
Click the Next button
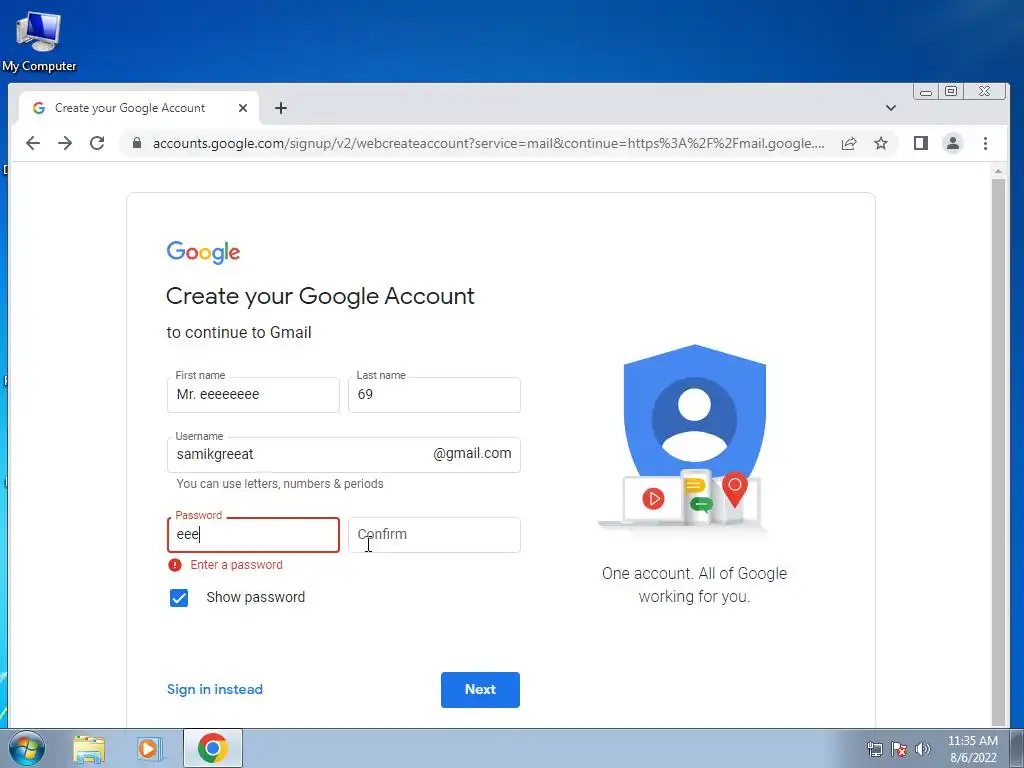click(x=480, y=690)
